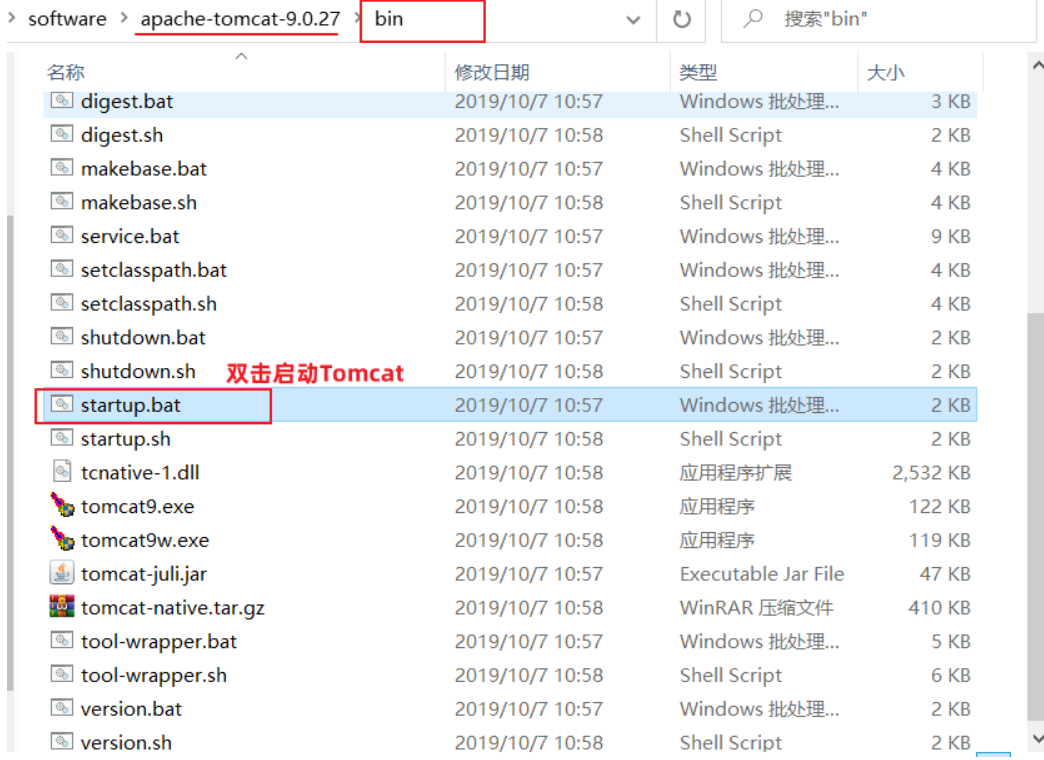Click the startup.bat file icon
This screenshot has width=1044, height=760.
click(x=62, y=404)
